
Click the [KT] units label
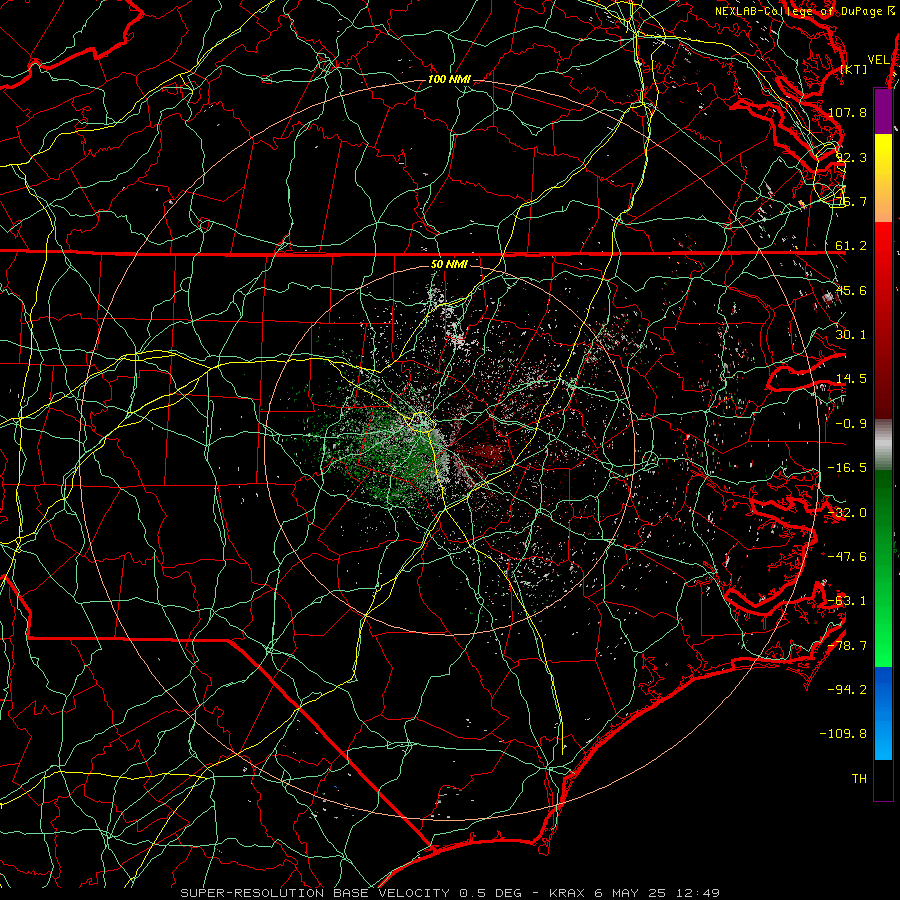(x=854, y=69)
